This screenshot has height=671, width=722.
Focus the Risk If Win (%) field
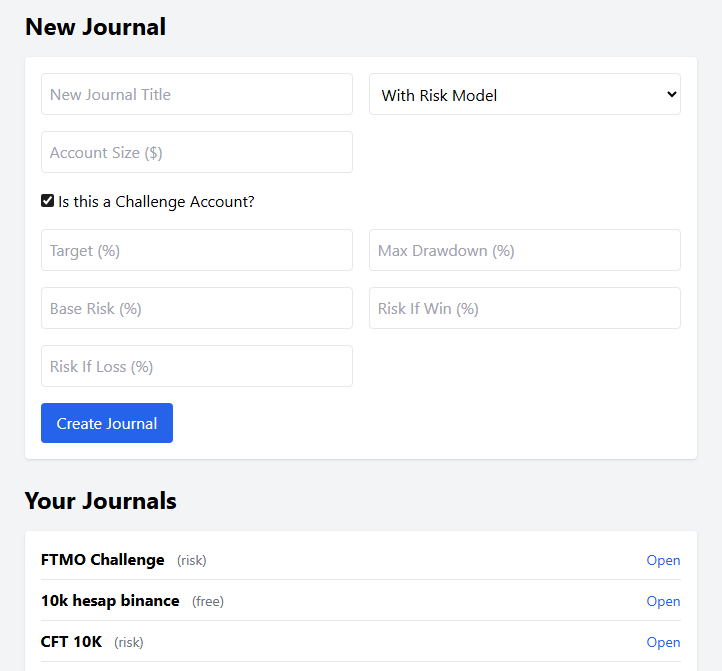(524, 308)
